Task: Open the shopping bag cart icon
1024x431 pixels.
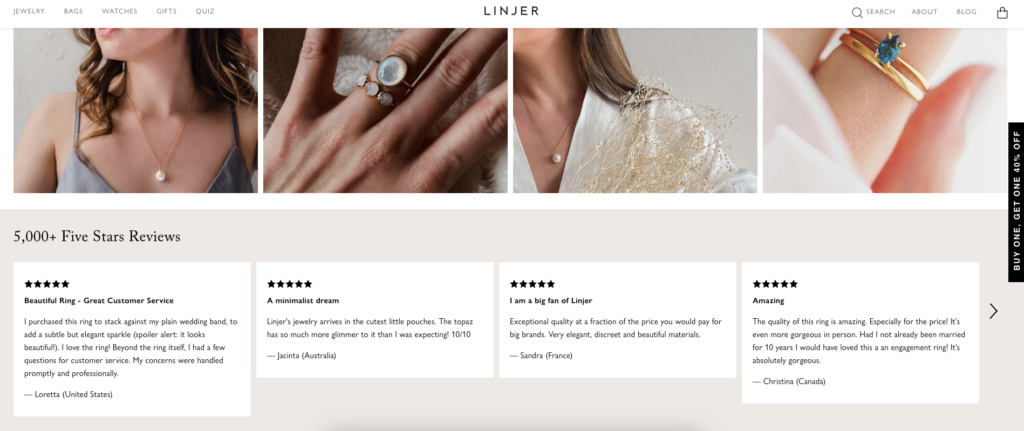Action: point(1002,12)
